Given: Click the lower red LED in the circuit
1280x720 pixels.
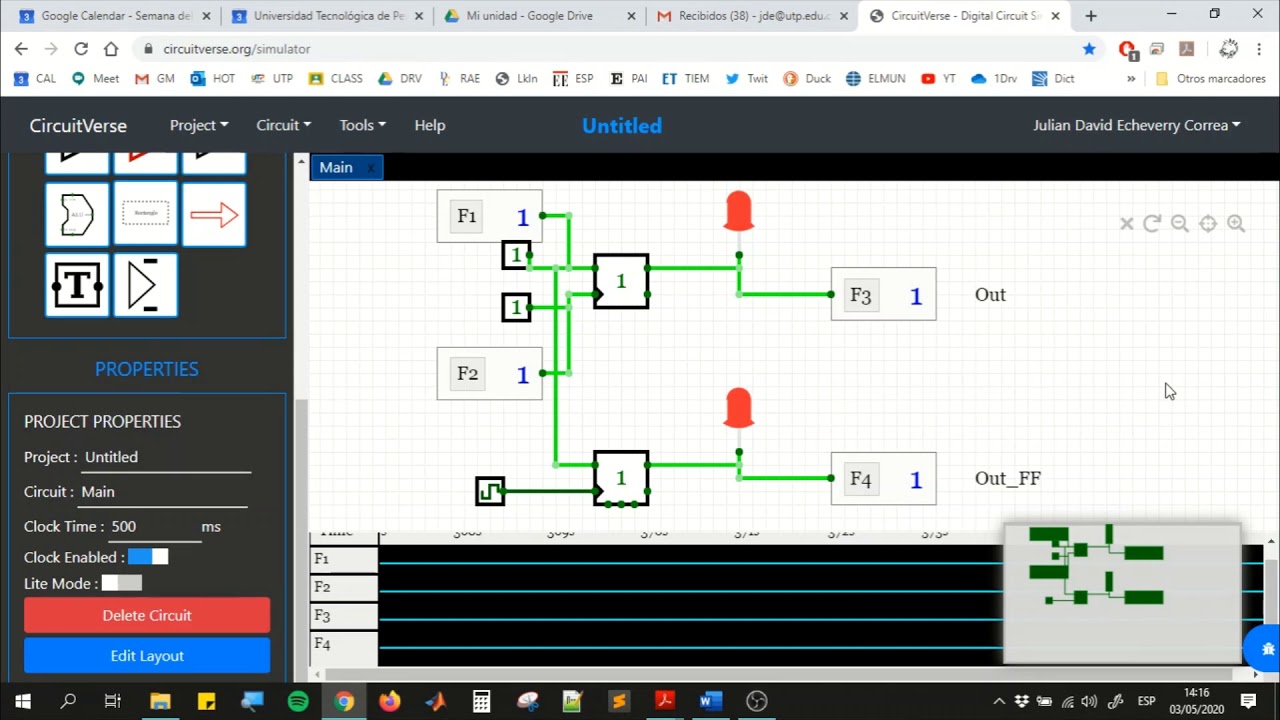Looking at the screenshot, I should [x=738, y=408].
